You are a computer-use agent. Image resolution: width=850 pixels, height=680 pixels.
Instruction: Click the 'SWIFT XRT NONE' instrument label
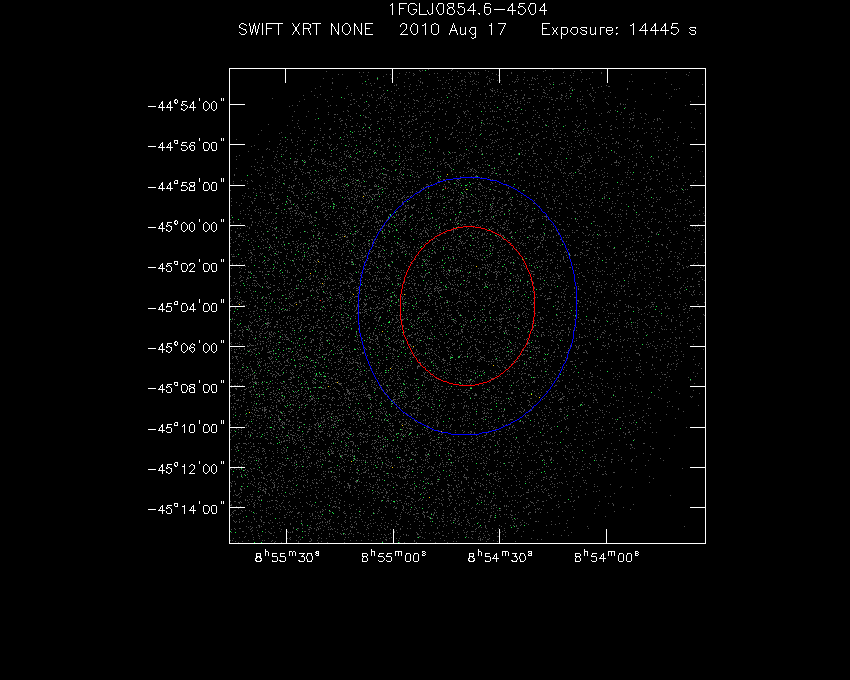click(306, 29)
